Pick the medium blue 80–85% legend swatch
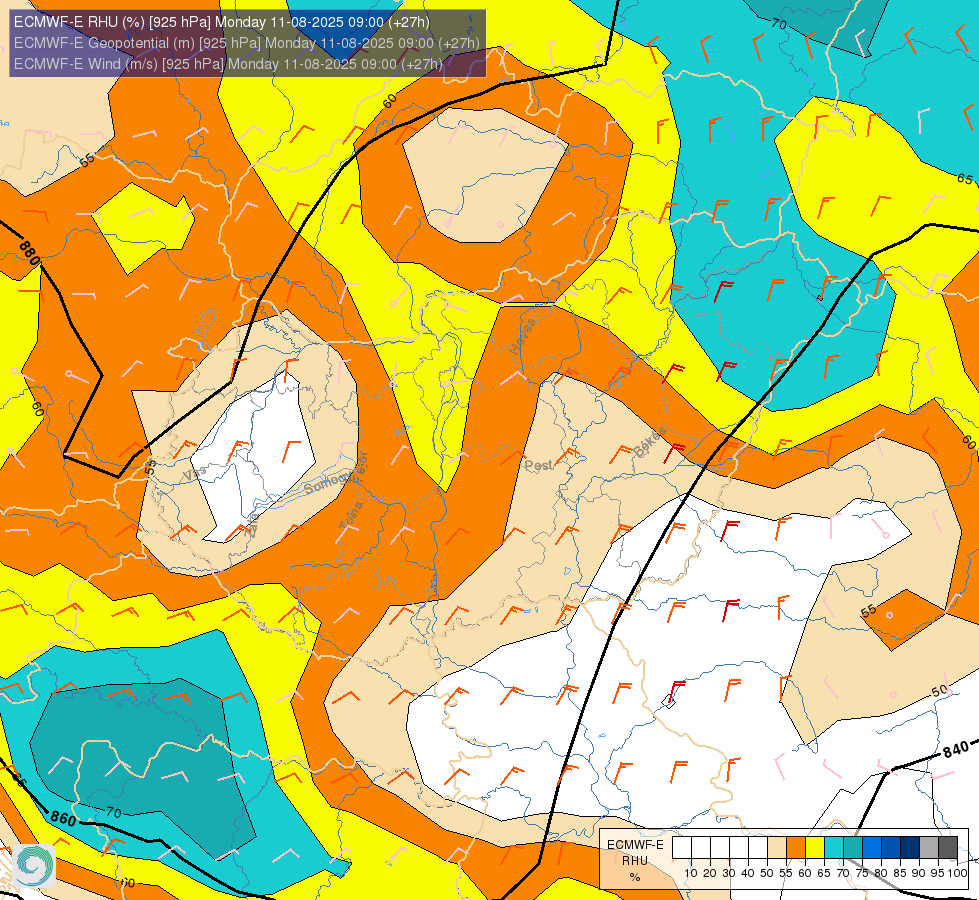Screen dimensions: 979x900 [x=891, y=848]
